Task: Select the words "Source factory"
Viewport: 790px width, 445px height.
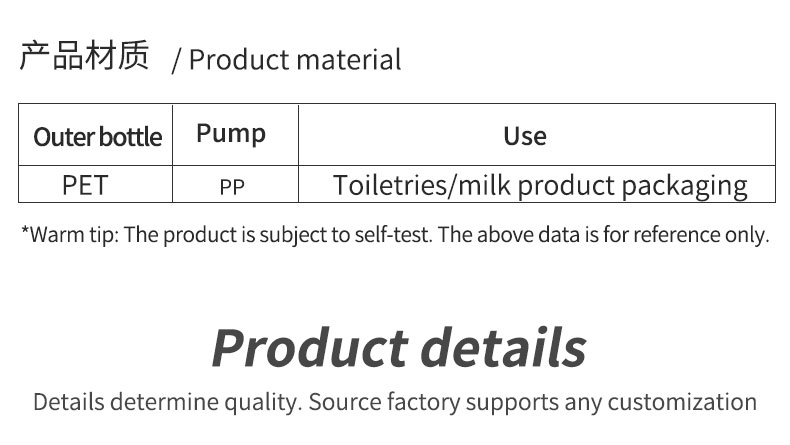Action: click(x=384, y=403)
